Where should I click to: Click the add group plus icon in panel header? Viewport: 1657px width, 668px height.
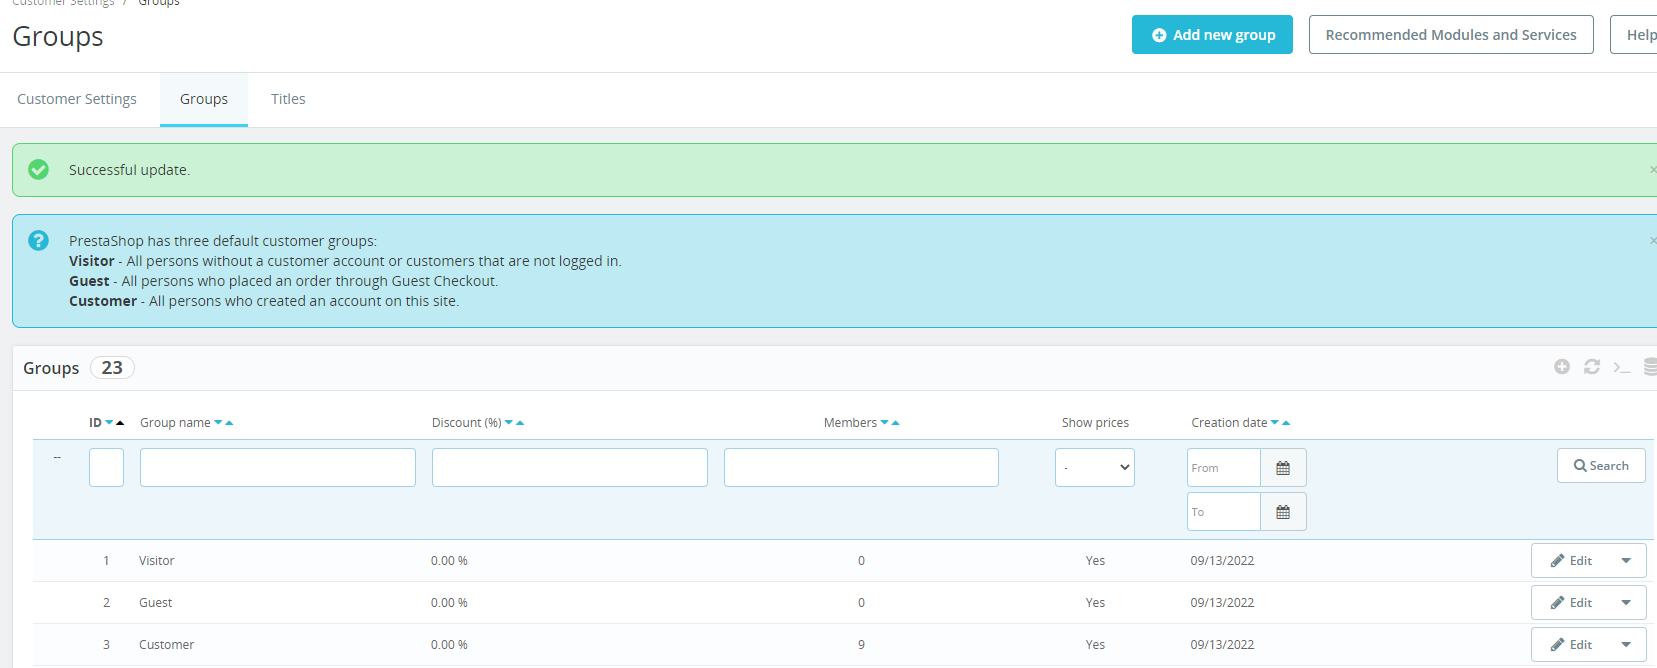tap(1562, 367)
